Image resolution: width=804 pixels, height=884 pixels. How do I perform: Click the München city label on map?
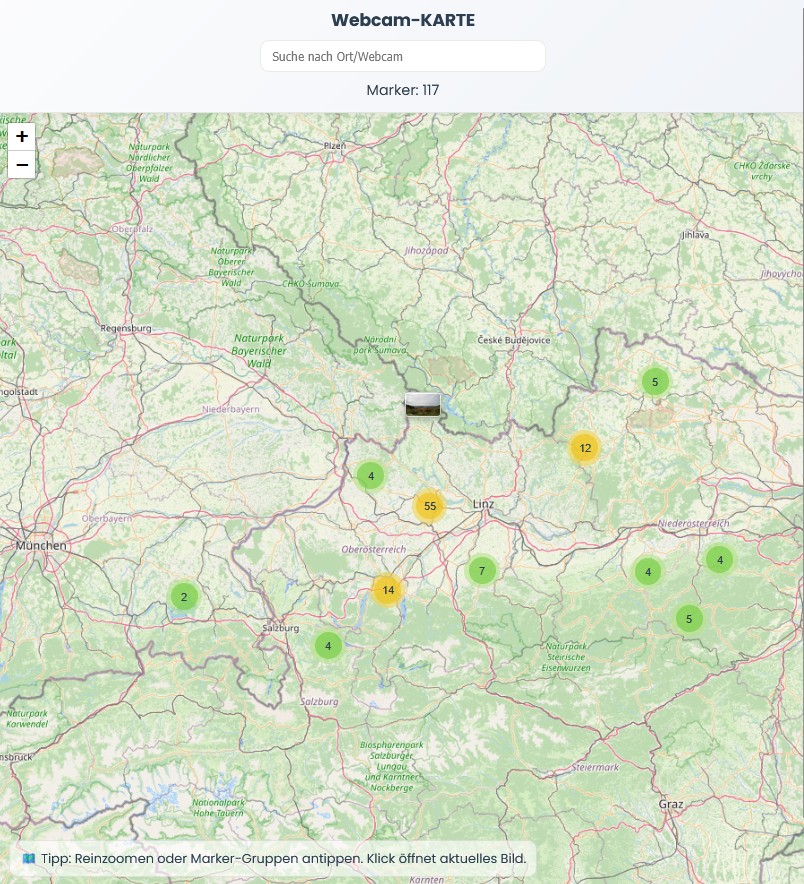pyautogui.click(x=41, y=546)
